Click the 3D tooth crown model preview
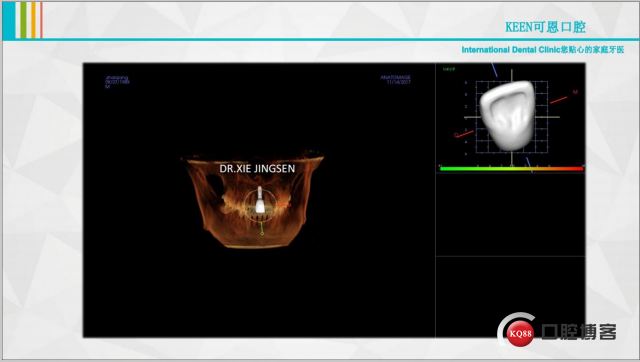Viewport: 640px width, 362px height. [508, 115]
